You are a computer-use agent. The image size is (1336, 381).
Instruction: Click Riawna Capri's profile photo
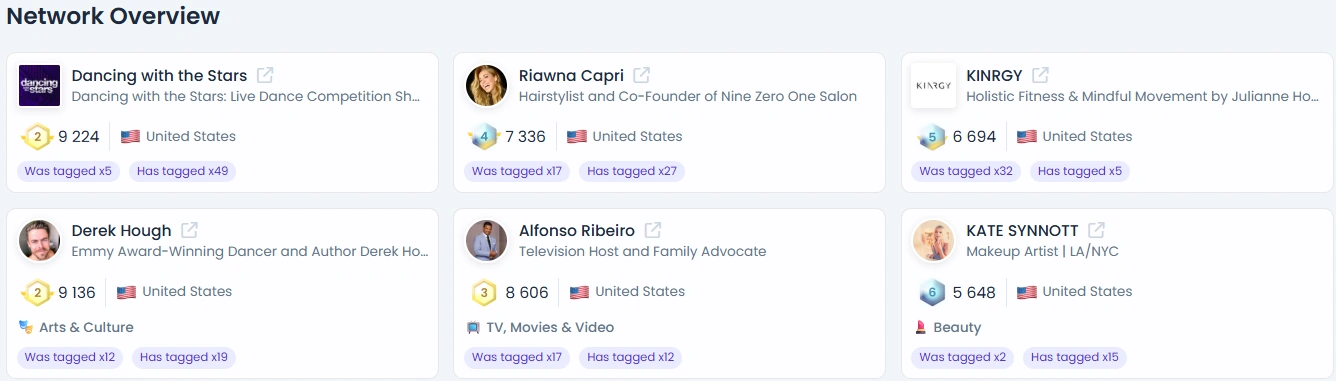pyautogui.click(x=487, y=85)
